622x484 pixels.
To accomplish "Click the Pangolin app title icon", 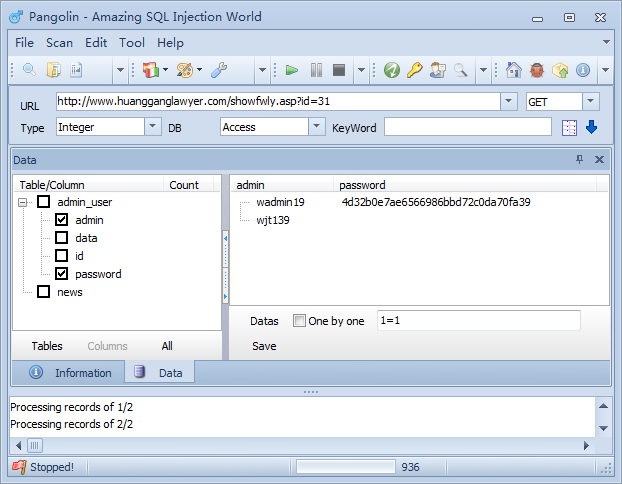I will pyautogui.click(x=16, y=17).
